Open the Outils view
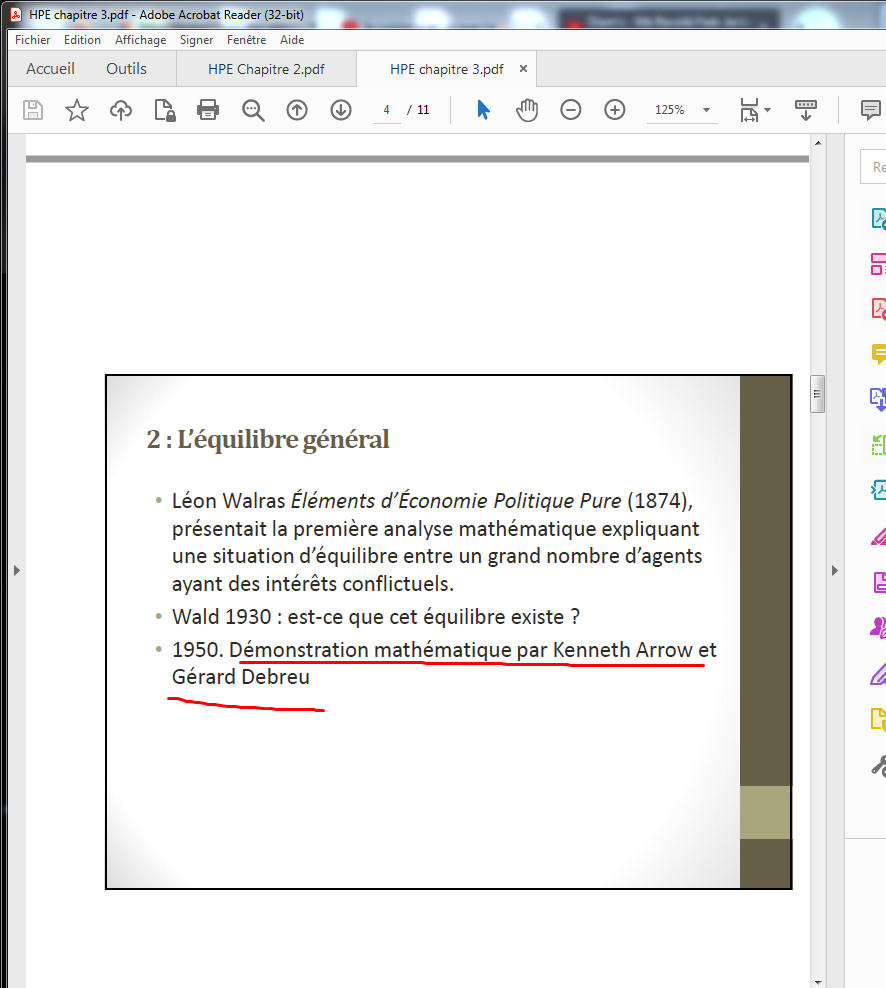This screenshot has width=886, height=988. tap(126, 69)
